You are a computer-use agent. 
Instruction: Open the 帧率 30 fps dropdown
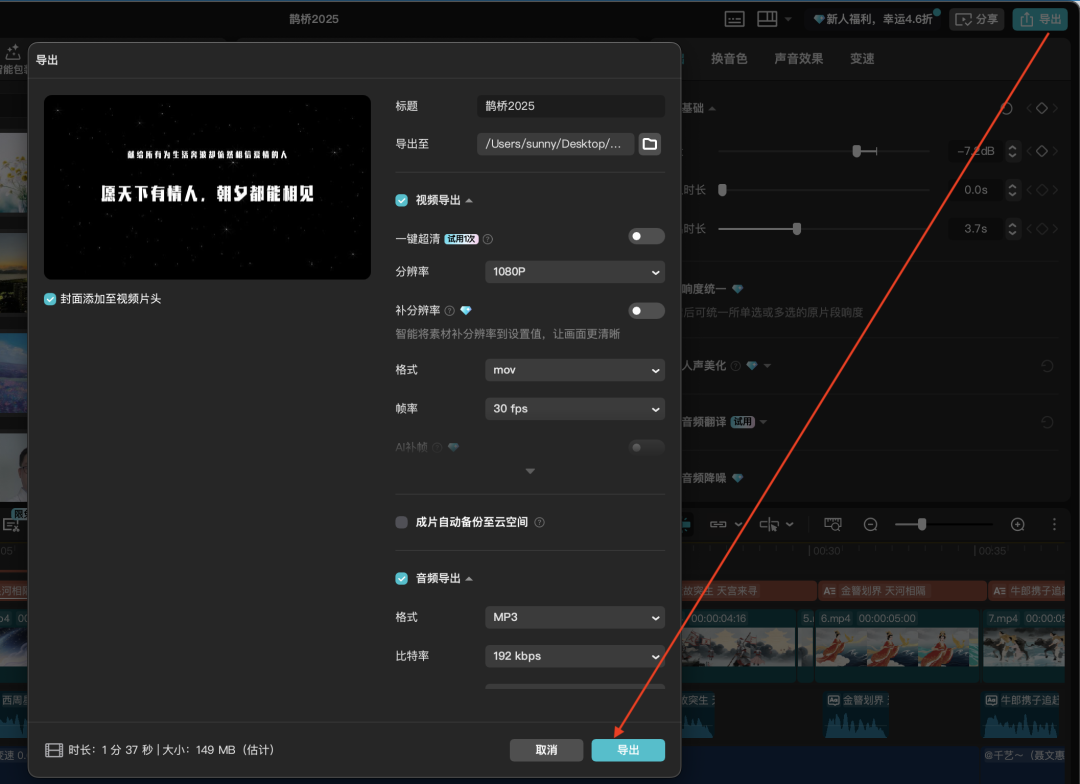[x=574, y=409]
